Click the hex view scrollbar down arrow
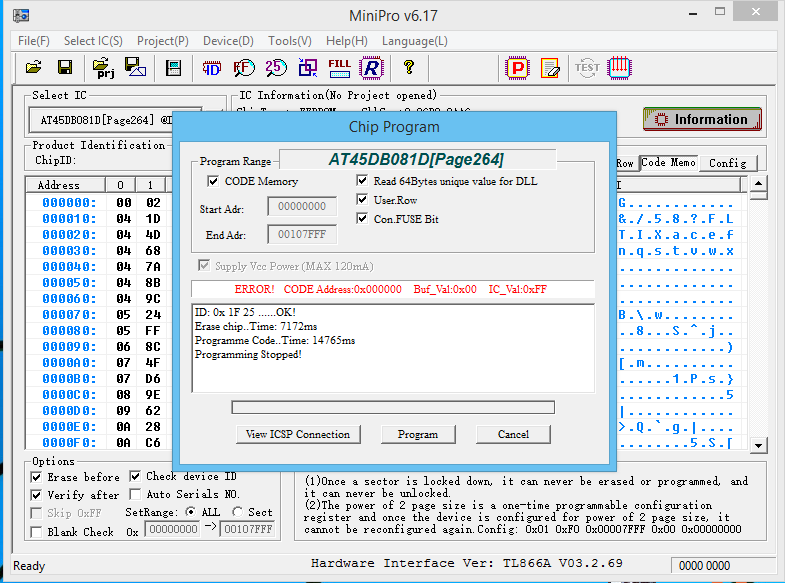The height and width of the screenshot is (583, 785). pos(759,445)
